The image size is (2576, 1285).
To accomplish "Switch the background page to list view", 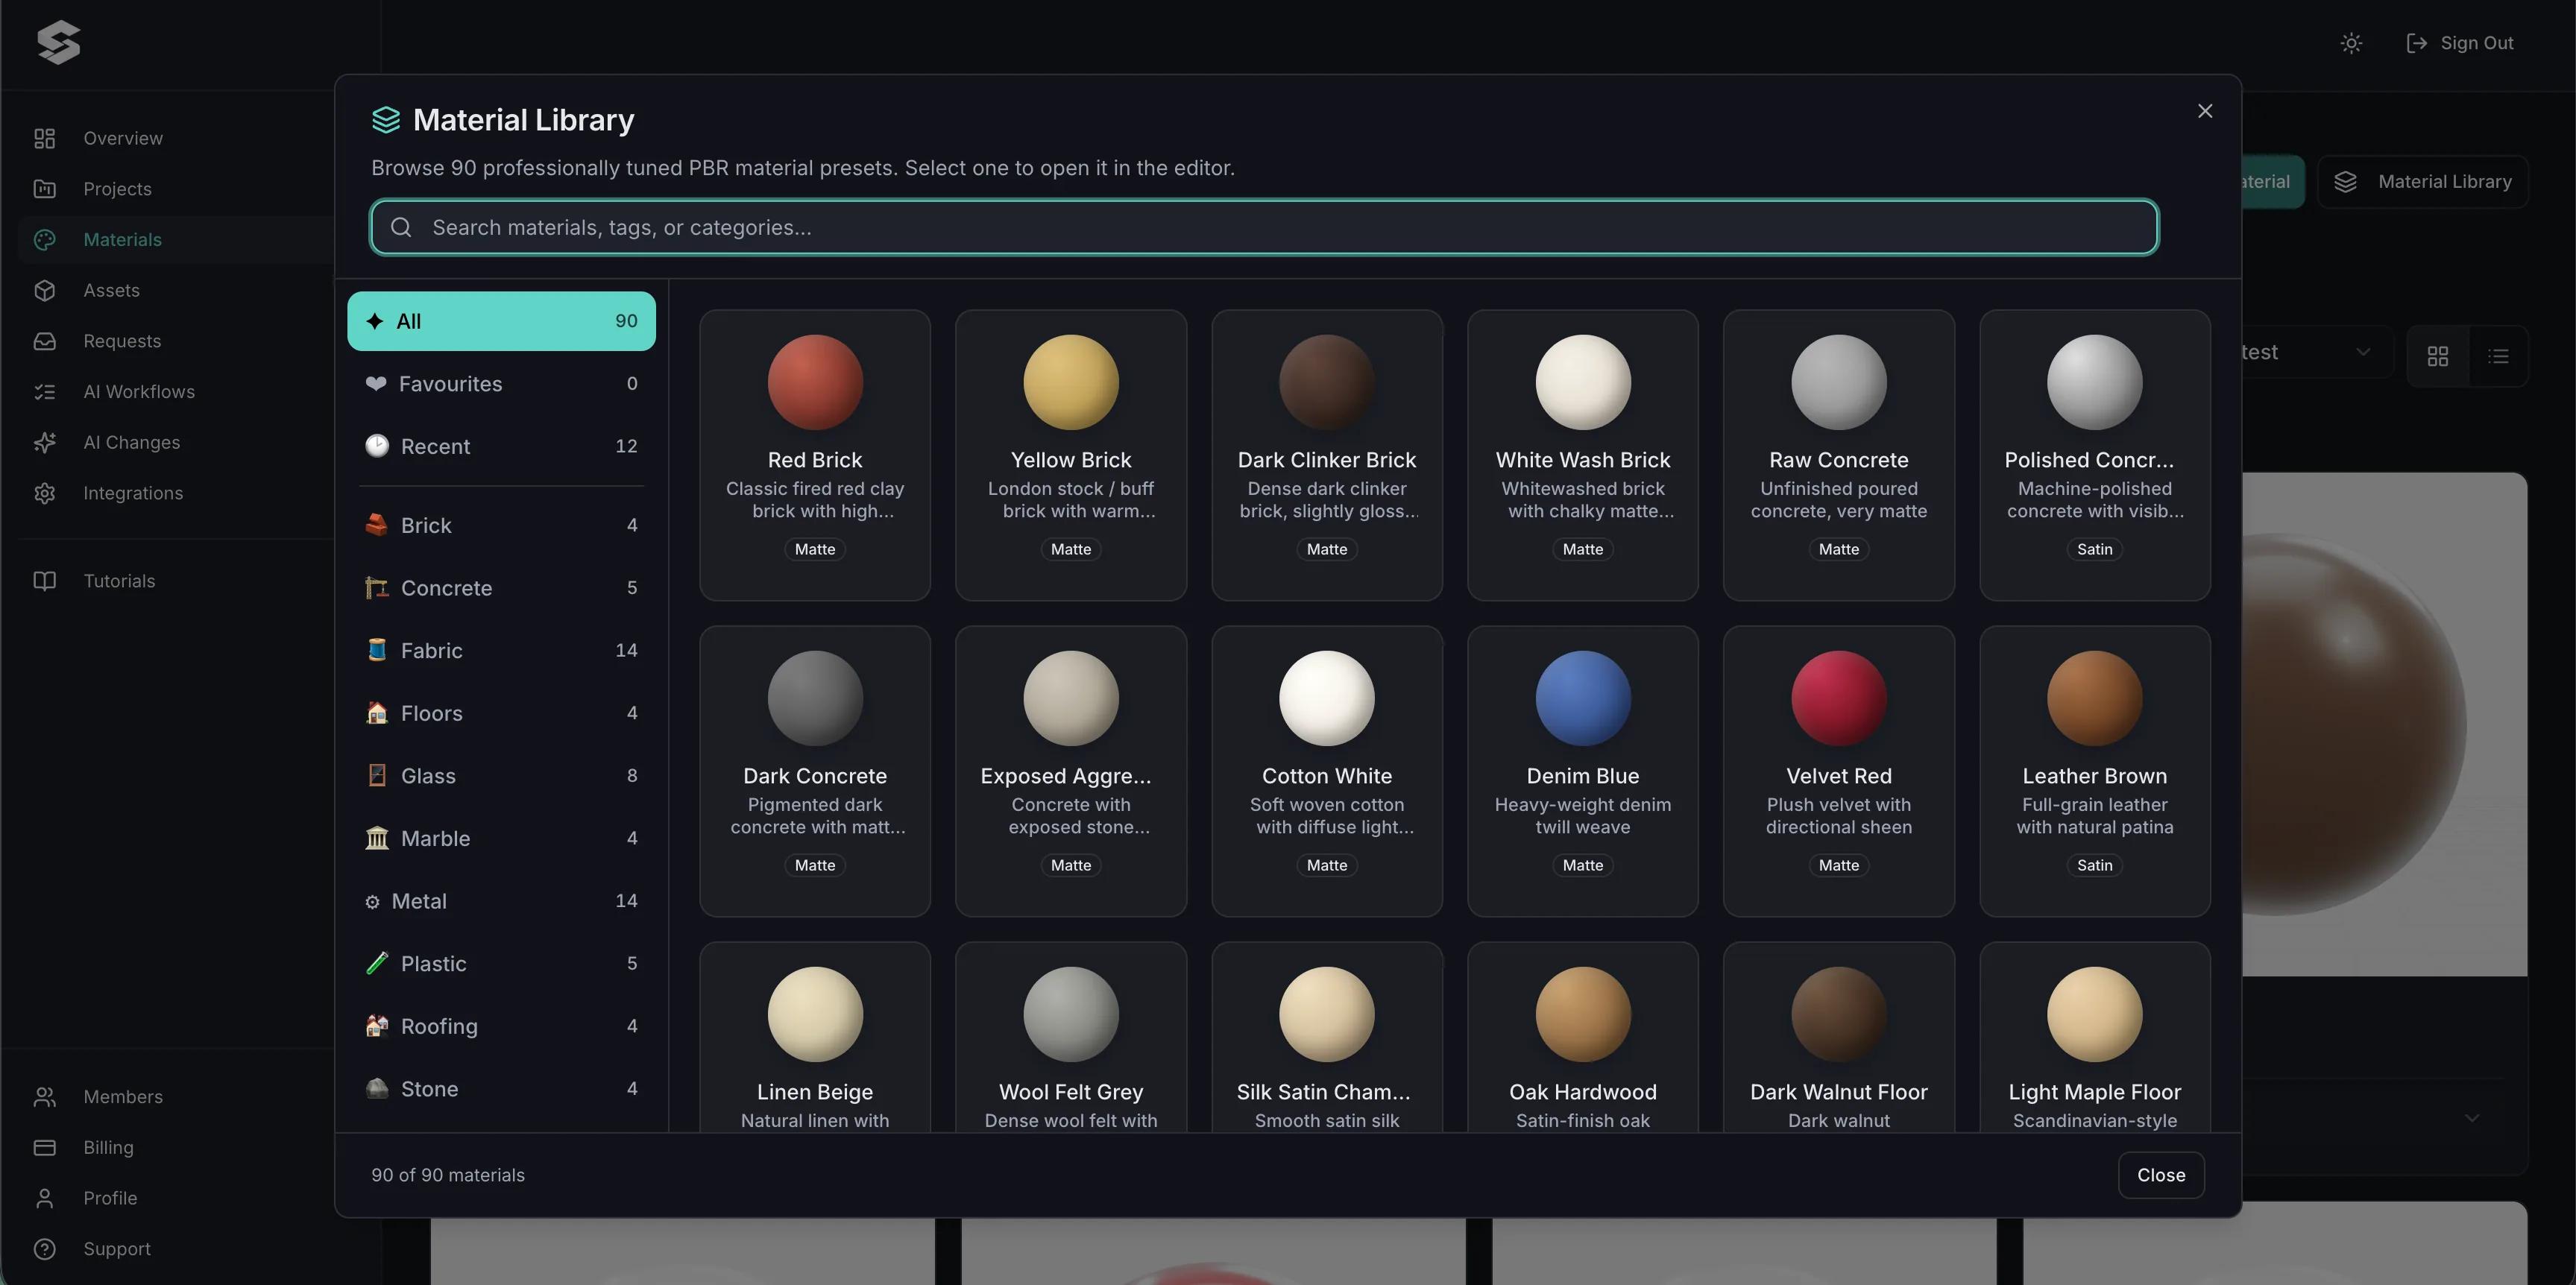I will pyautogui.click(x=2498, y=356).
